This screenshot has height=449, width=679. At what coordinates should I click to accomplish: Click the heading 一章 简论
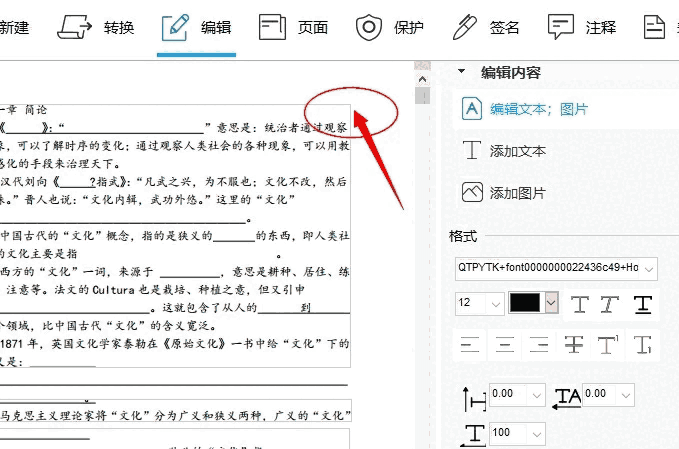pos(23,110)
